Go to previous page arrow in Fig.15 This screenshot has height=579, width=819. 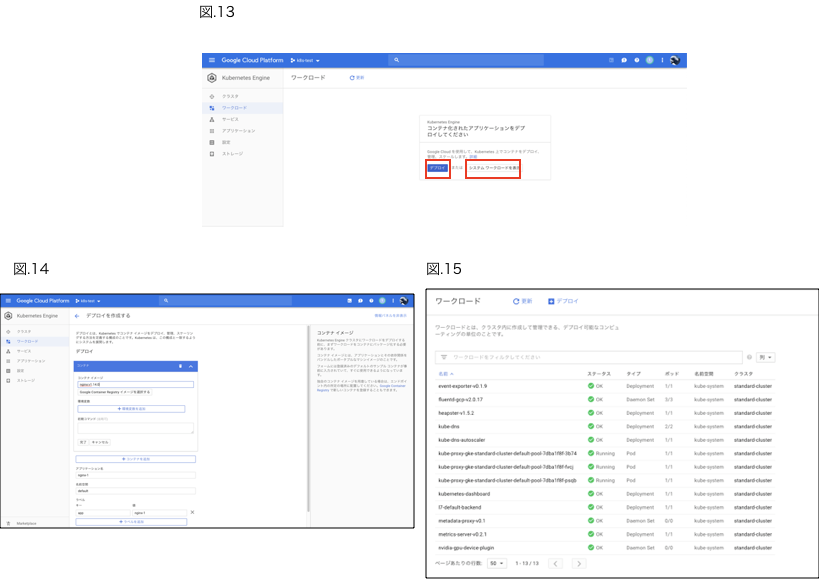tap(555, 563)
